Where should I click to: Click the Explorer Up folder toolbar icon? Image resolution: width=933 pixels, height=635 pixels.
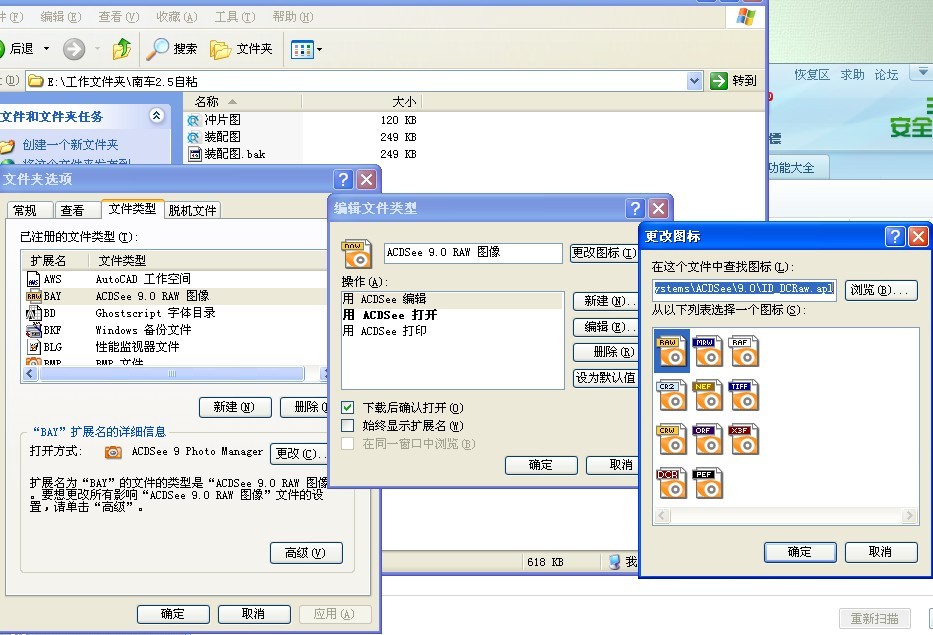point(122,49)
